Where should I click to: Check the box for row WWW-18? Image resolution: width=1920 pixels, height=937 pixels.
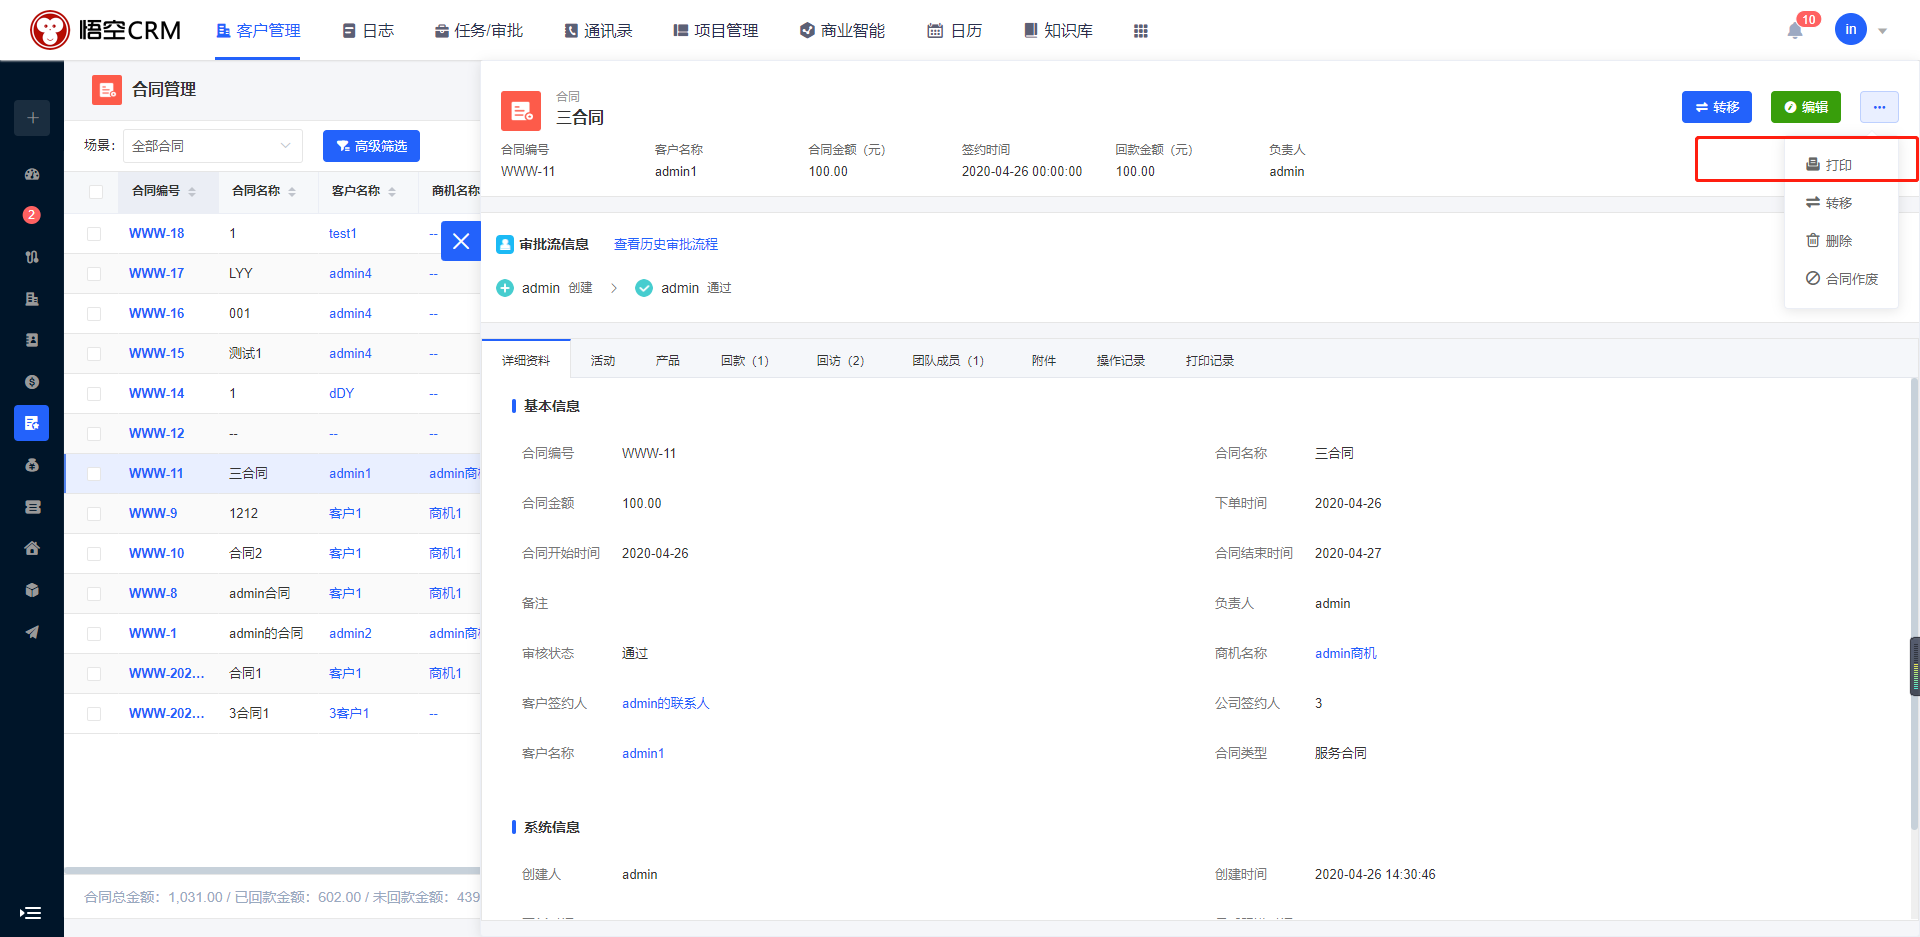[94, 234]
